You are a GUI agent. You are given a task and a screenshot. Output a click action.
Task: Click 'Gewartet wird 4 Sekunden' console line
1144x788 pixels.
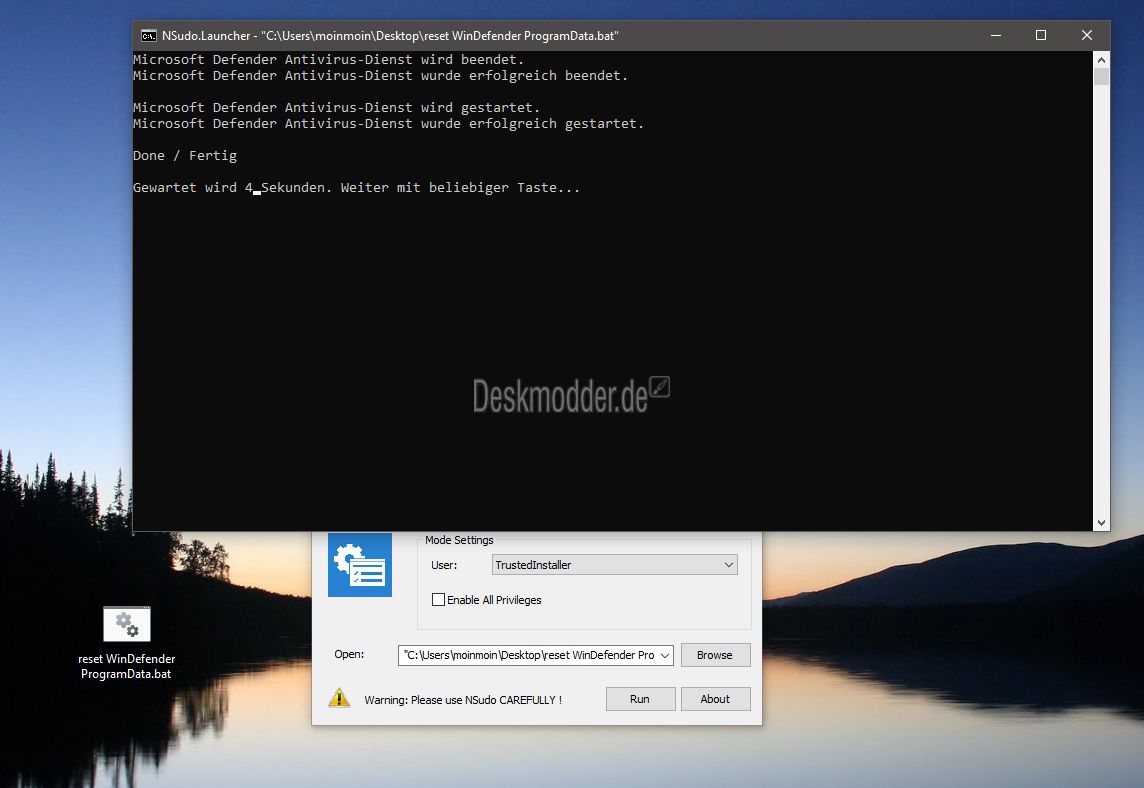[x=357, y=188]
